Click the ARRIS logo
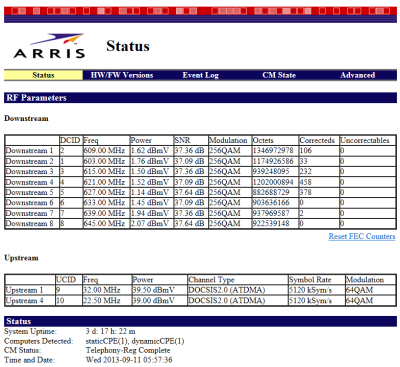 point(49,46)
